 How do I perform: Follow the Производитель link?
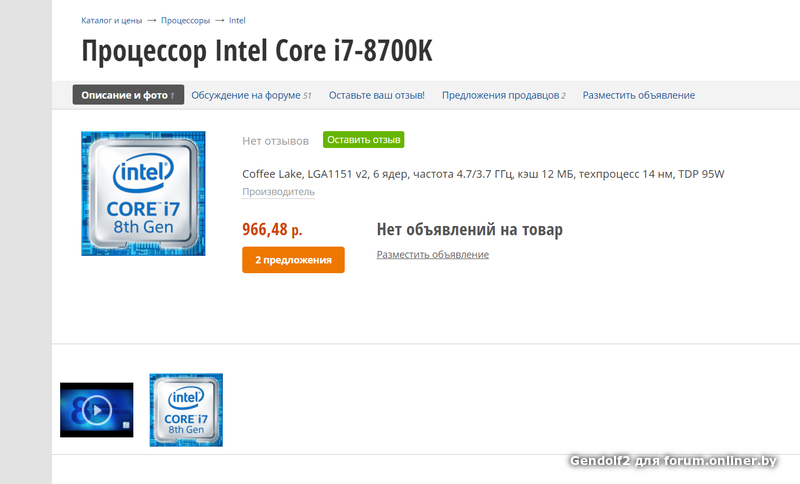tap(279, 192)
